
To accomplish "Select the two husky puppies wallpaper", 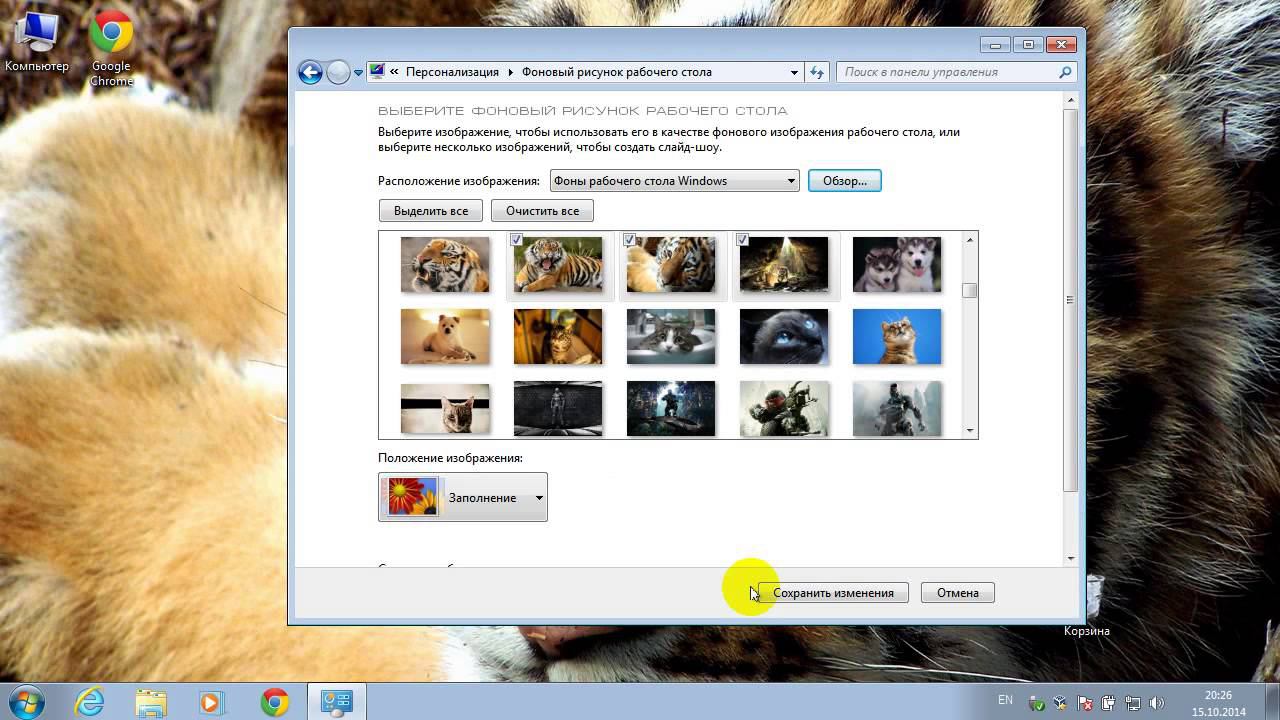I will (x=897, y=264).
